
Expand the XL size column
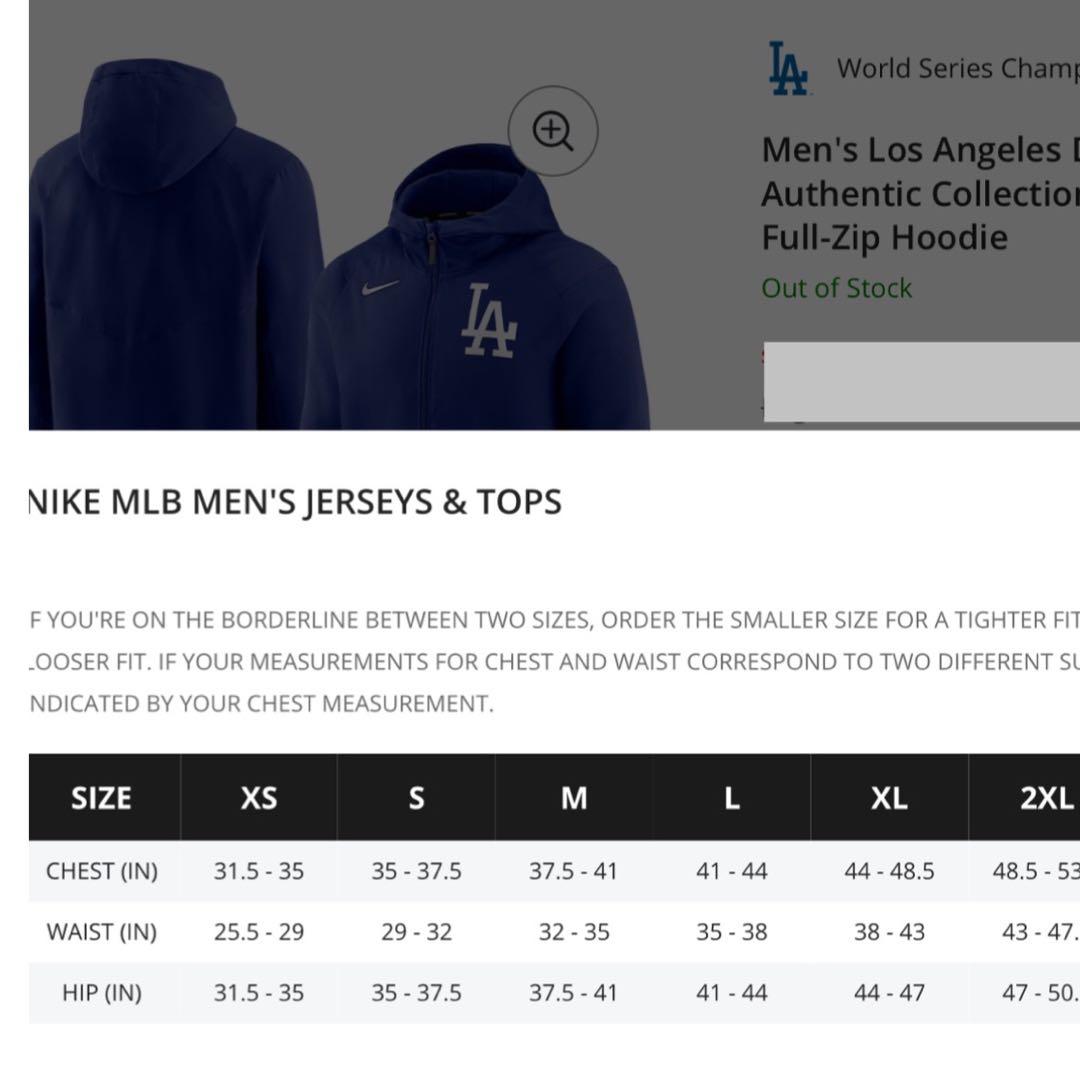click(x=889, y=797)
